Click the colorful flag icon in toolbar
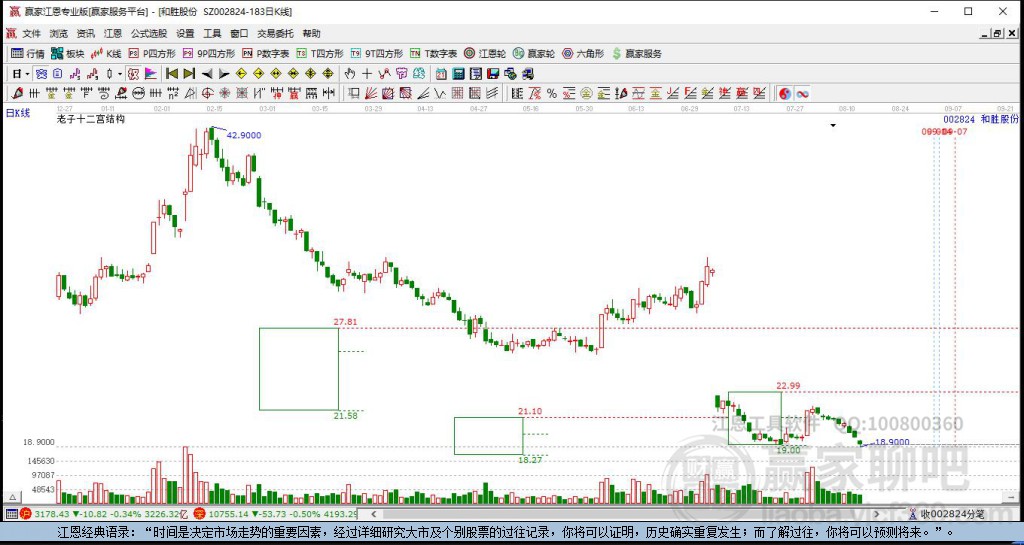 151,74
